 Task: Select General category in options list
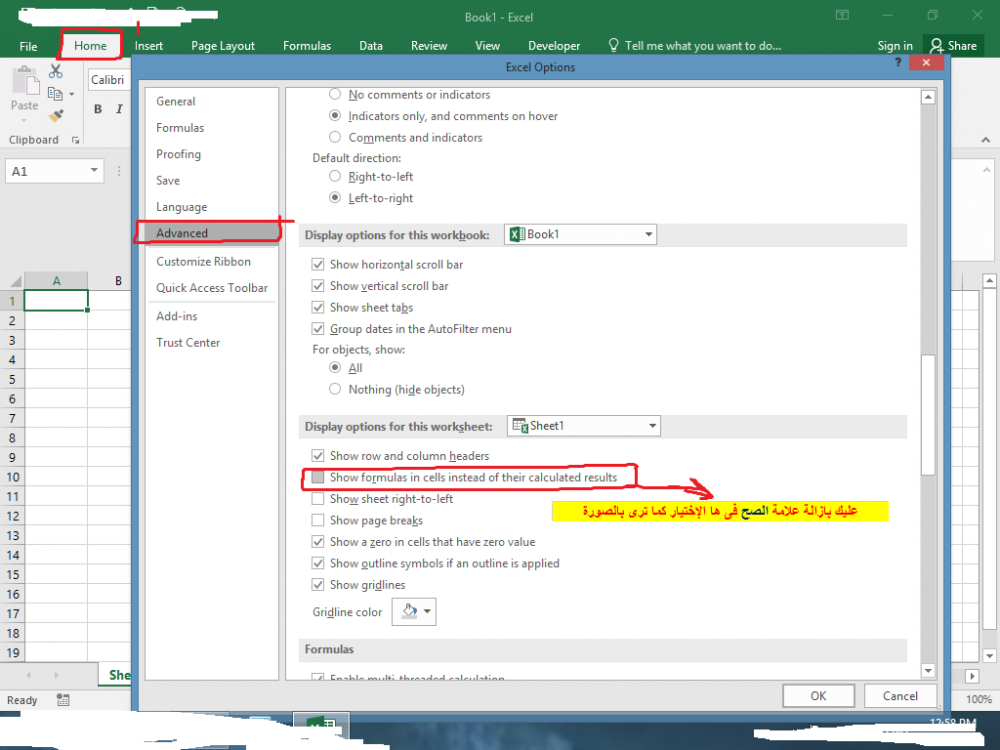(x=212, y=101)
